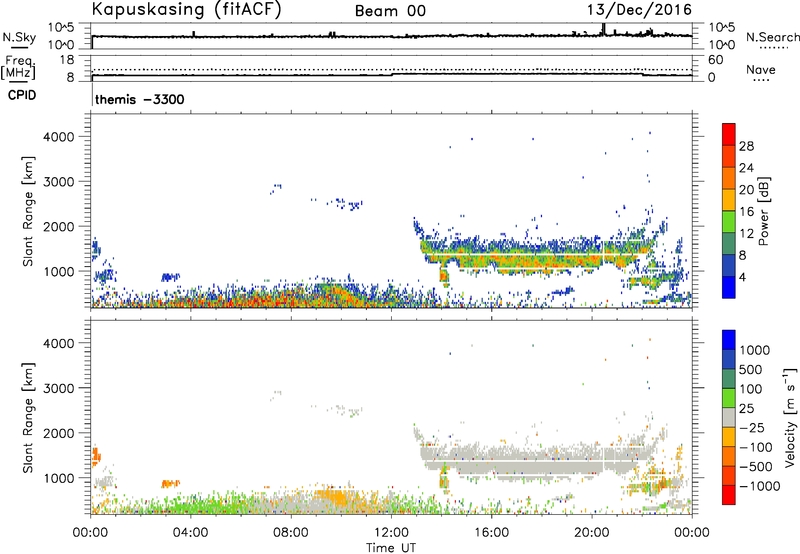Click the 'Beam 00' label
Screen dimensions: 800x554
point(390,11)
